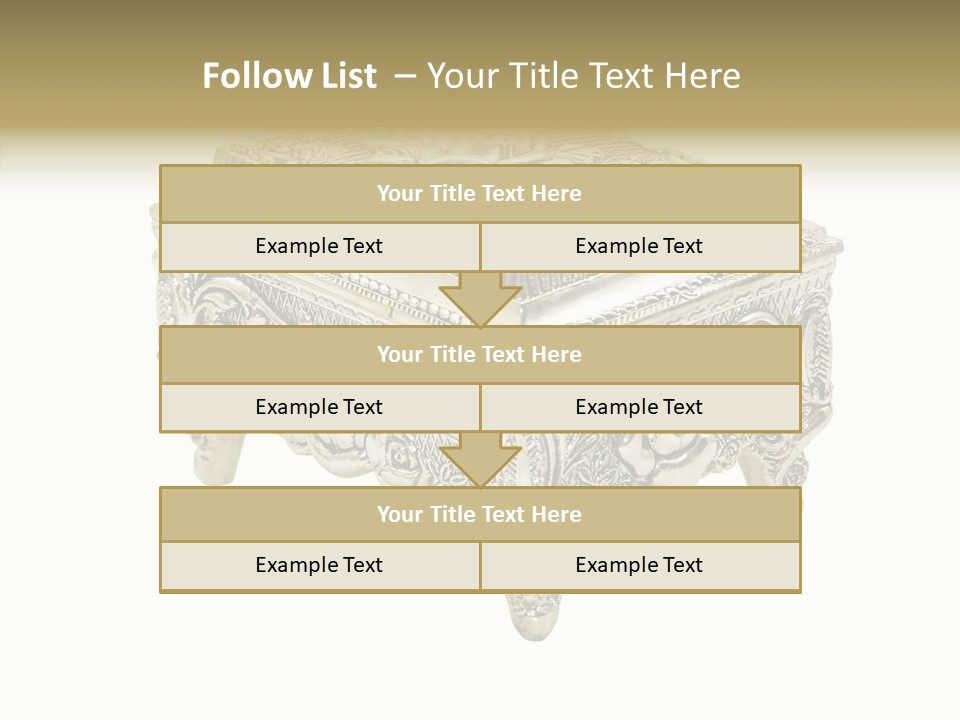This screenshot has width=960, height=720.
Task: Click the dash separator in the slide title
Action: click(x=405, y=76)
